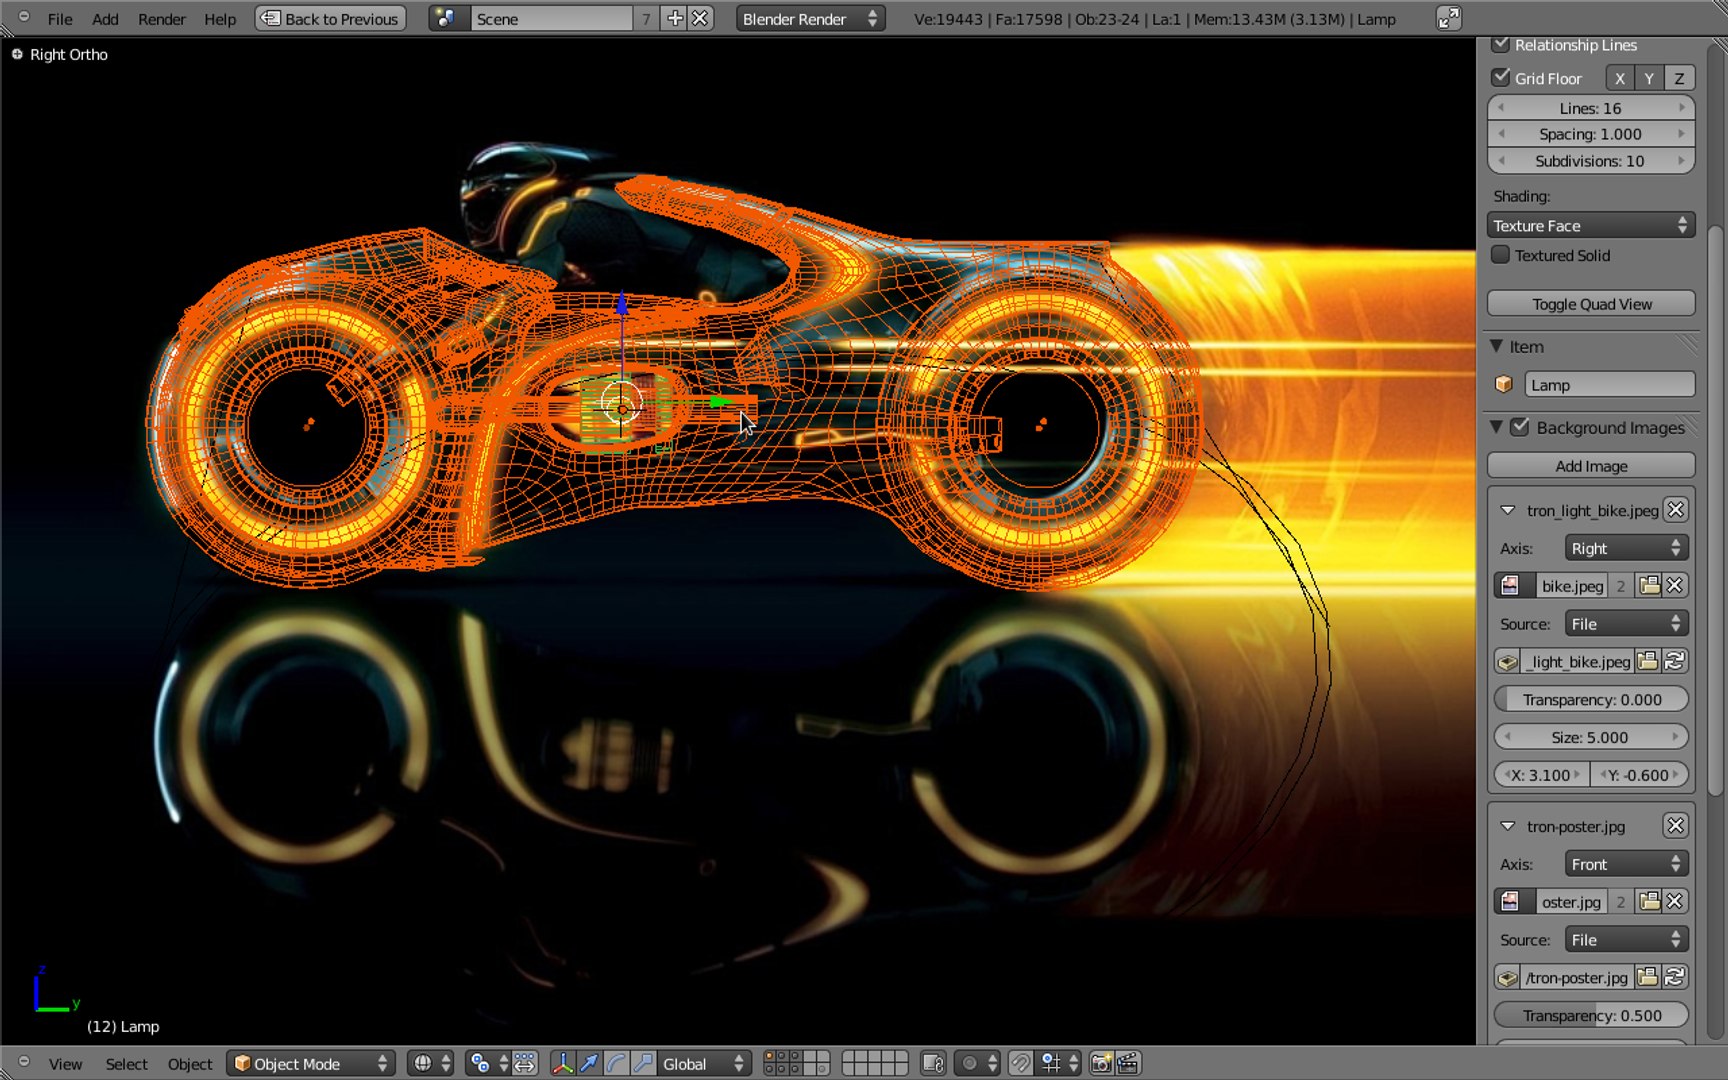Select a layer in the second layer block
Image resolution: width=1728 pixels, height=1080 pixels.
coord(849,1057)
